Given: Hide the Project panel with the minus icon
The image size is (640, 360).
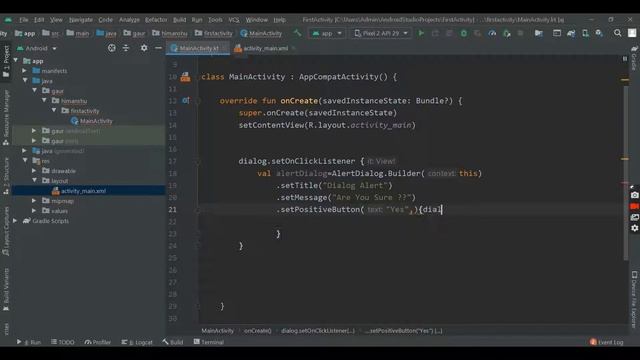Looking at the screenshot, I should pyautogui.click(x=158, y=48).
